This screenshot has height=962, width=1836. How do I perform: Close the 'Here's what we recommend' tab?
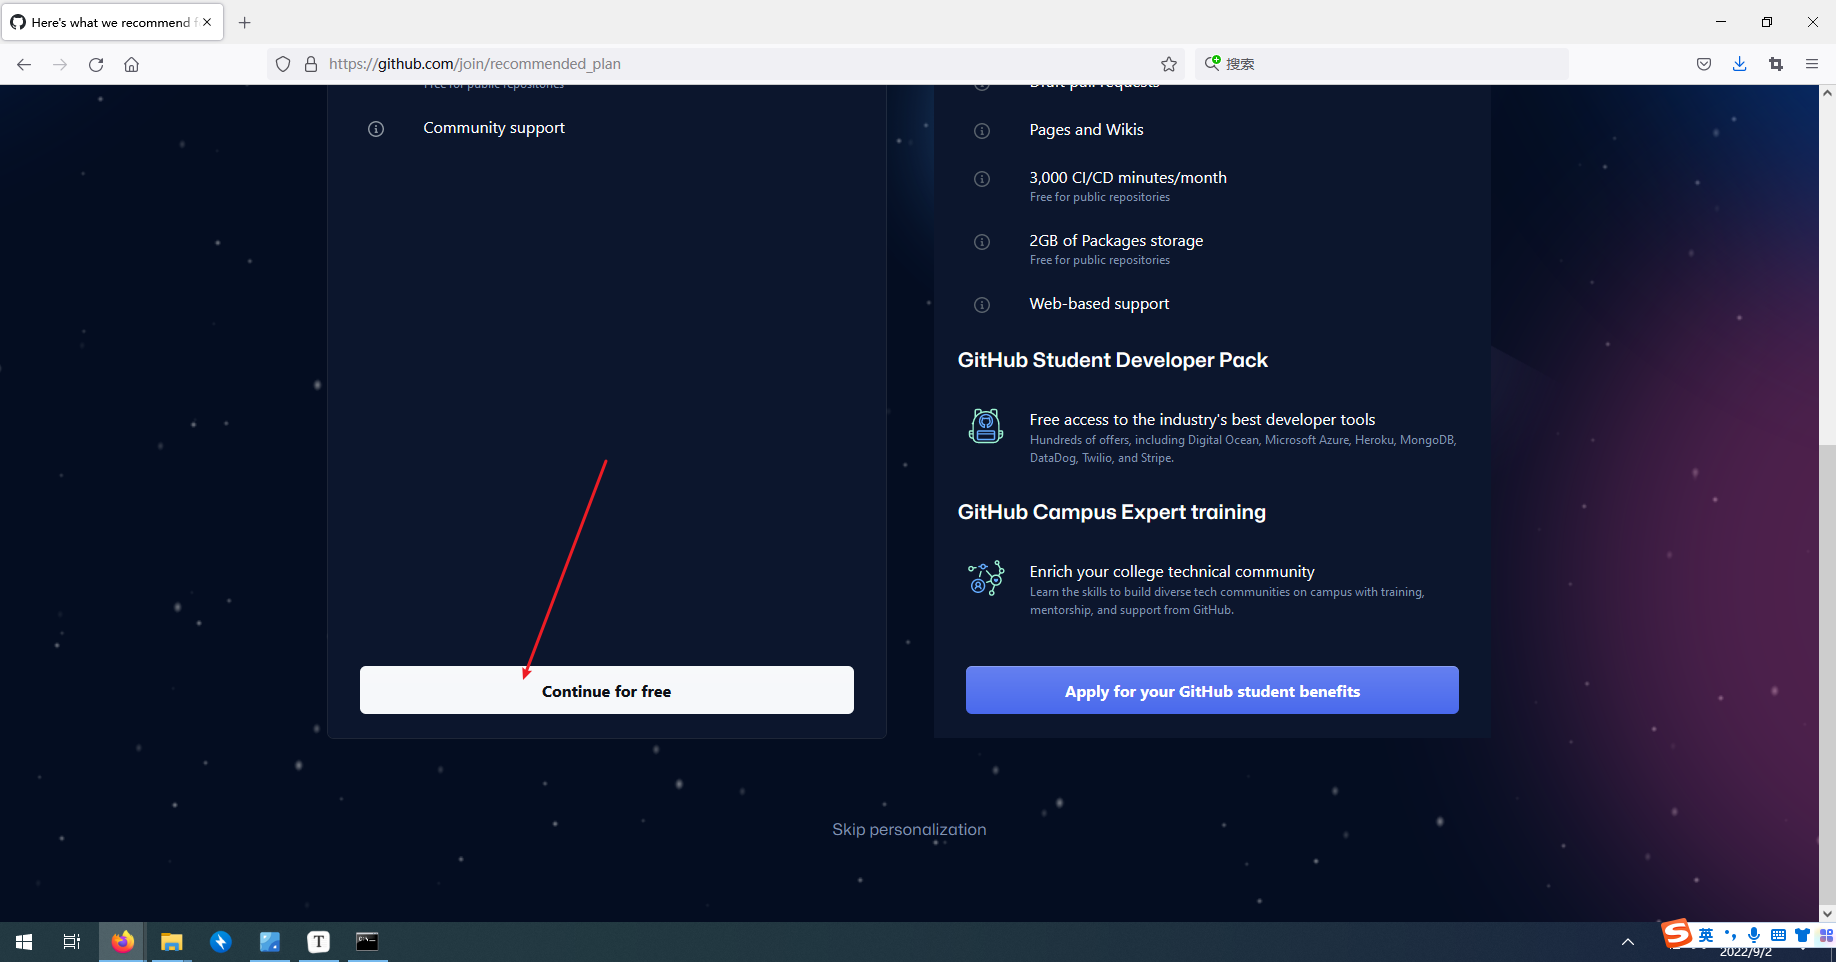click(x=207, y=22)
